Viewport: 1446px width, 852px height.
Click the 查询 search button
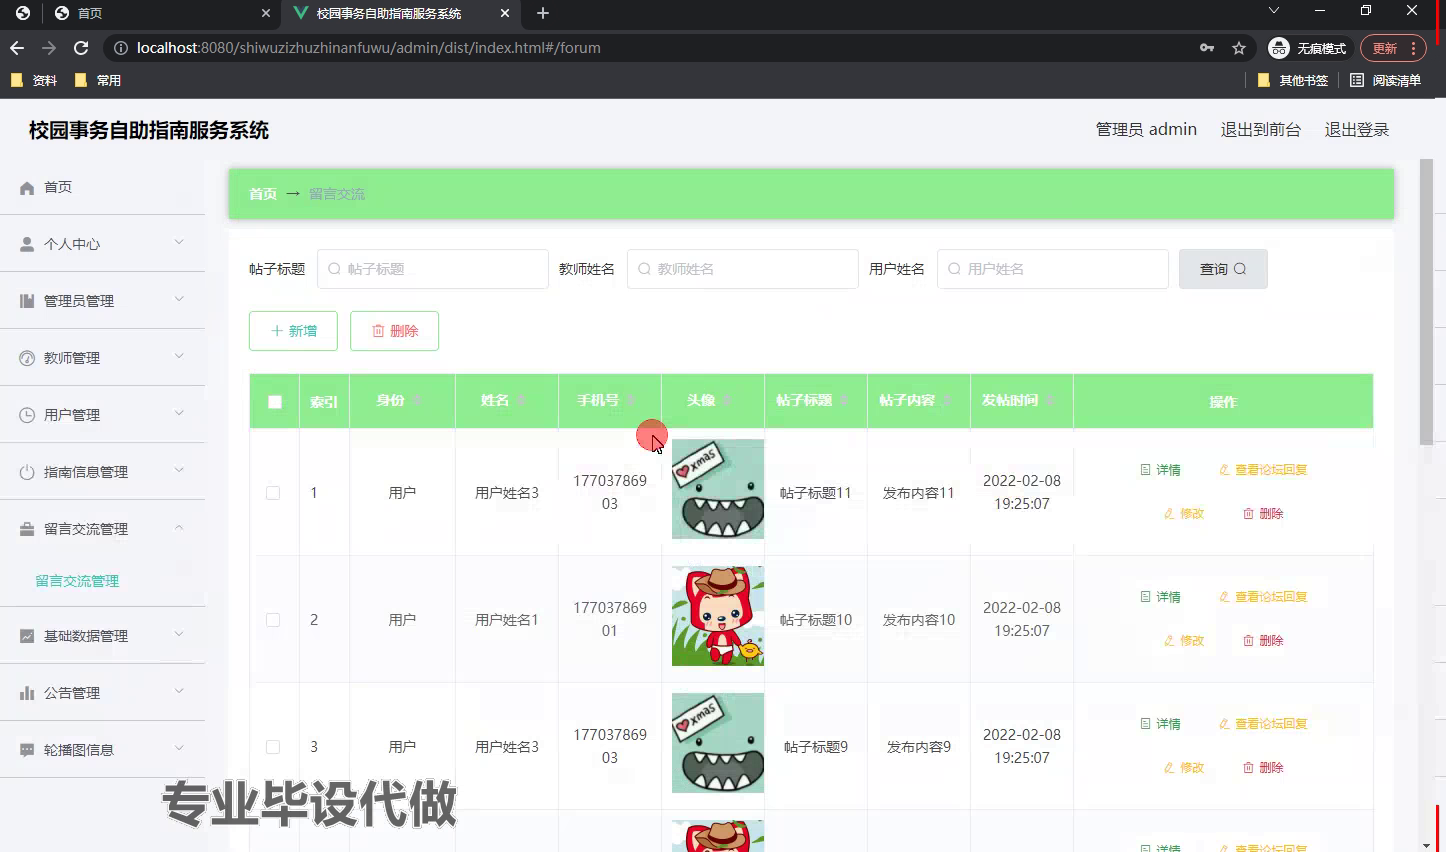point(1223,269)
